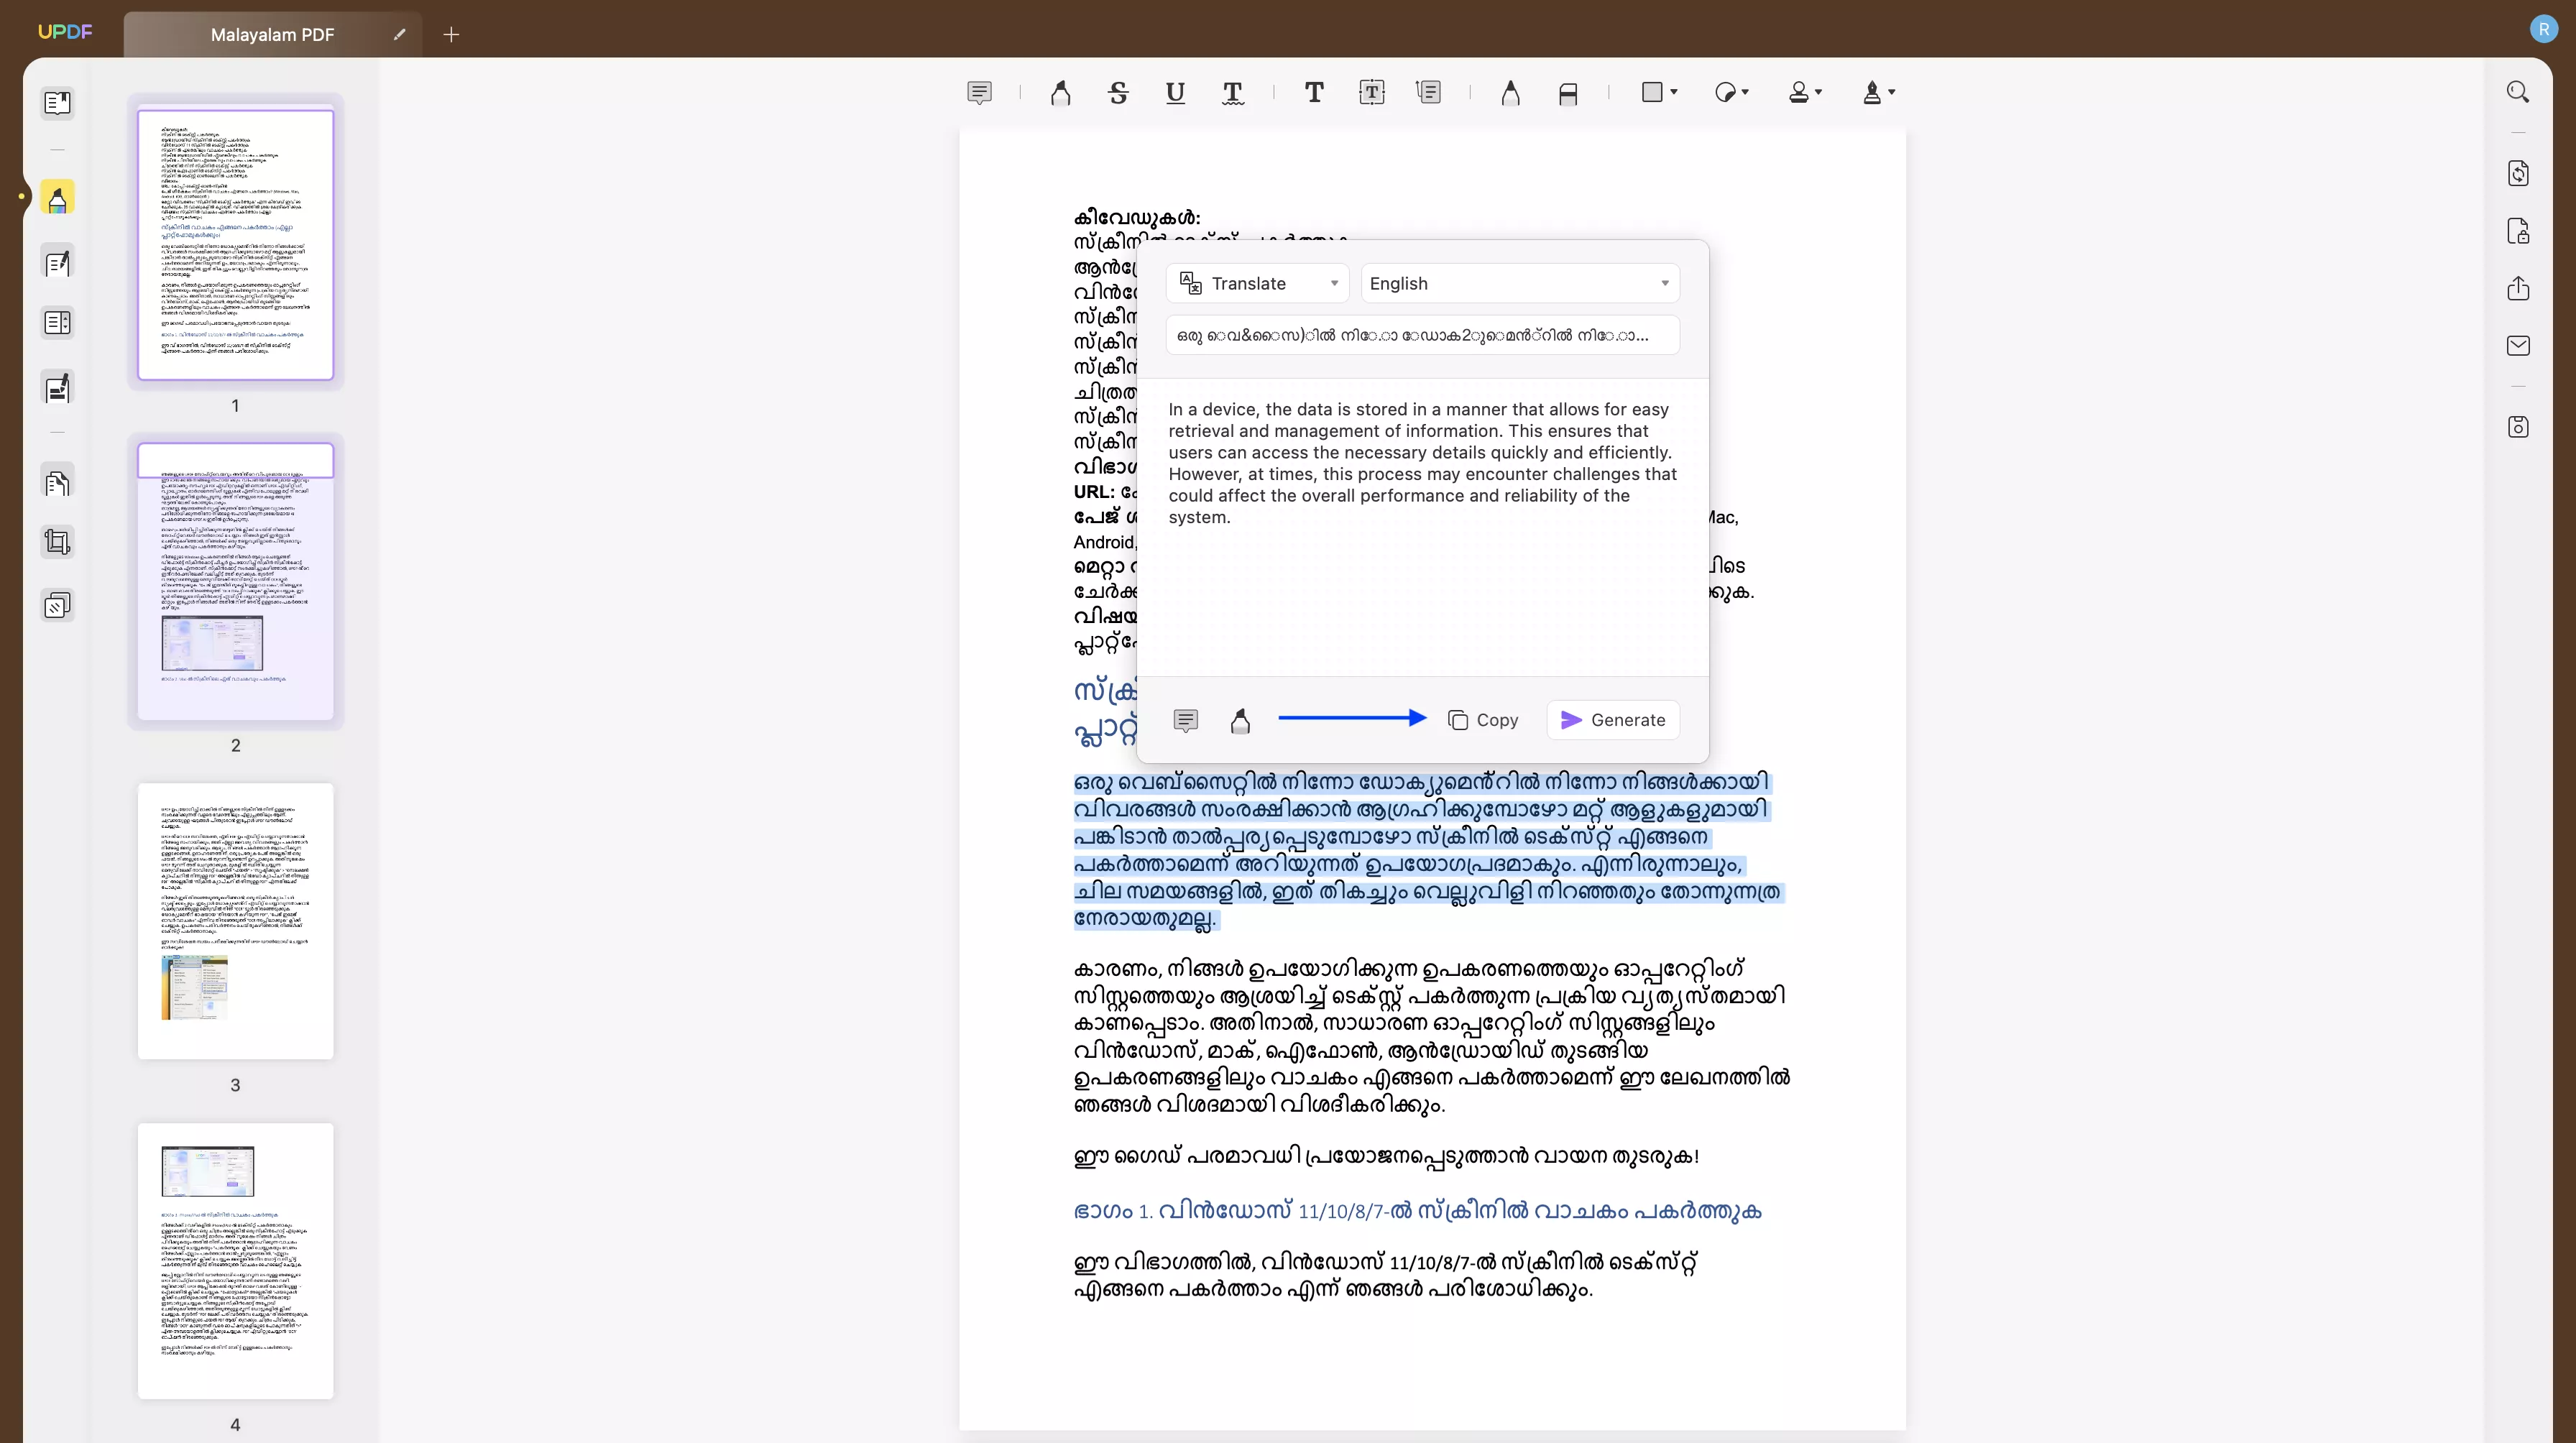Open the Edit PDF mode in left sidebar
The width and height of the screenshot is (2576, 1443).
[x=57, y=263]
